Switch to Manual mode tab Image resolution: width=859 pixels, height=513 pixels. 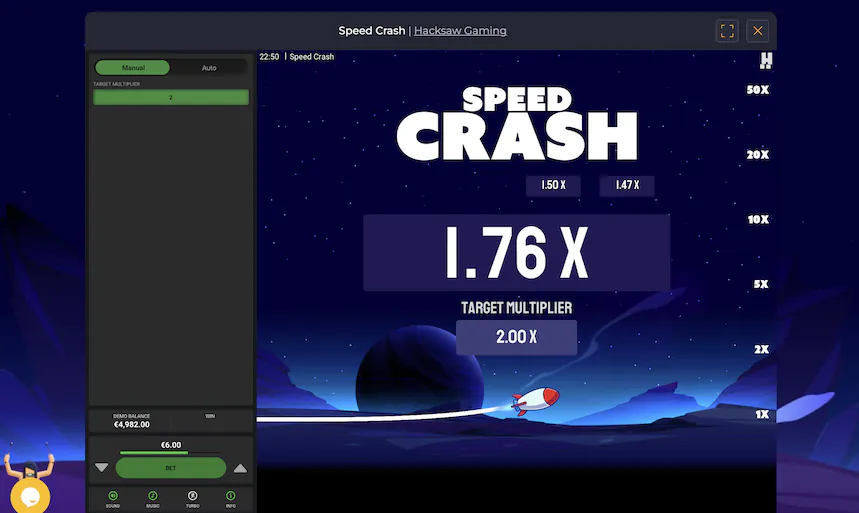pos(133,67)
